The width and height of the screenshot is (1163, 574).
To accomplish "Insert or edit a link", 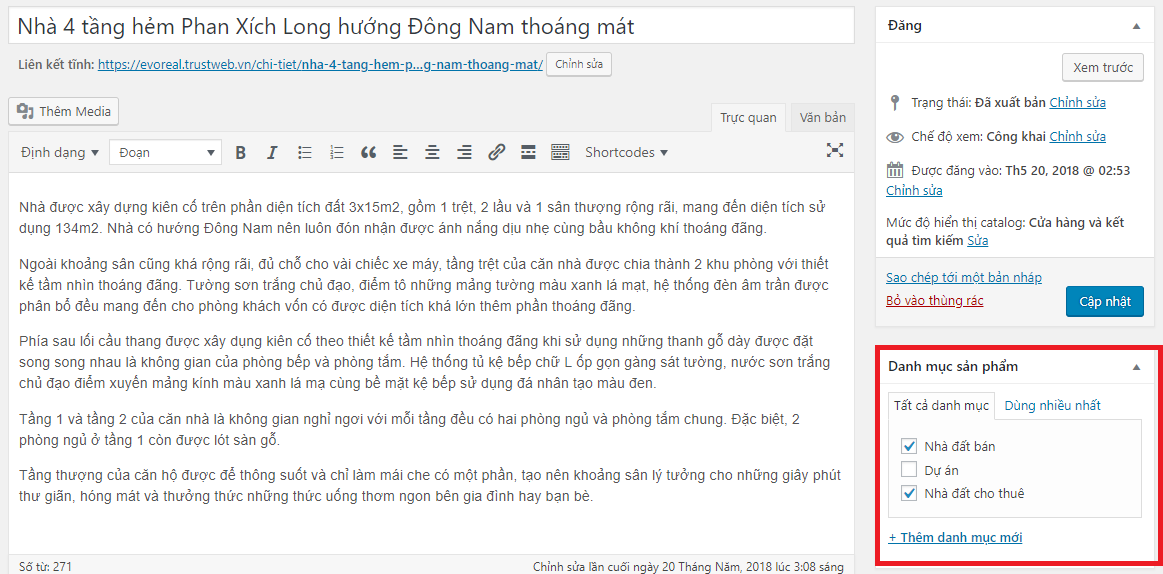I will (x=496, y=153).
